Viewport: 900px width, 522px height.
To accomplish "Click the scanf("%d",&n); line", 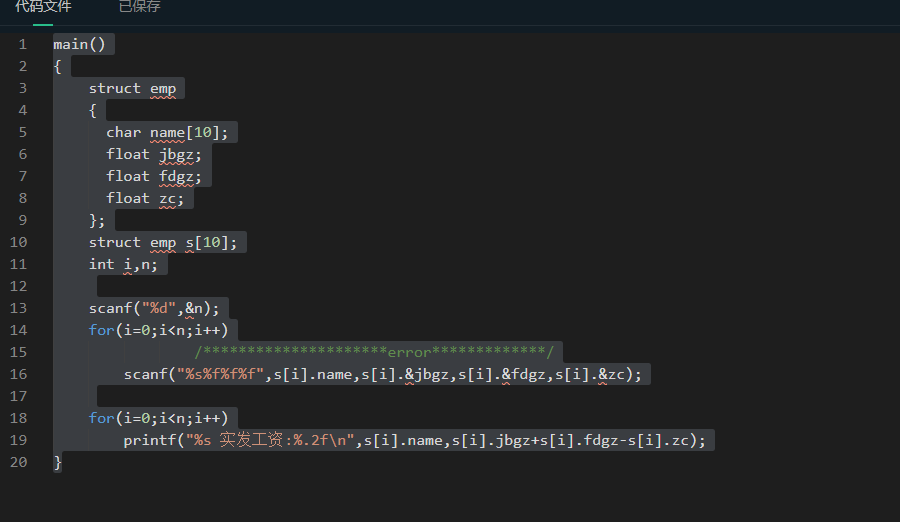I will pos(154,308).
